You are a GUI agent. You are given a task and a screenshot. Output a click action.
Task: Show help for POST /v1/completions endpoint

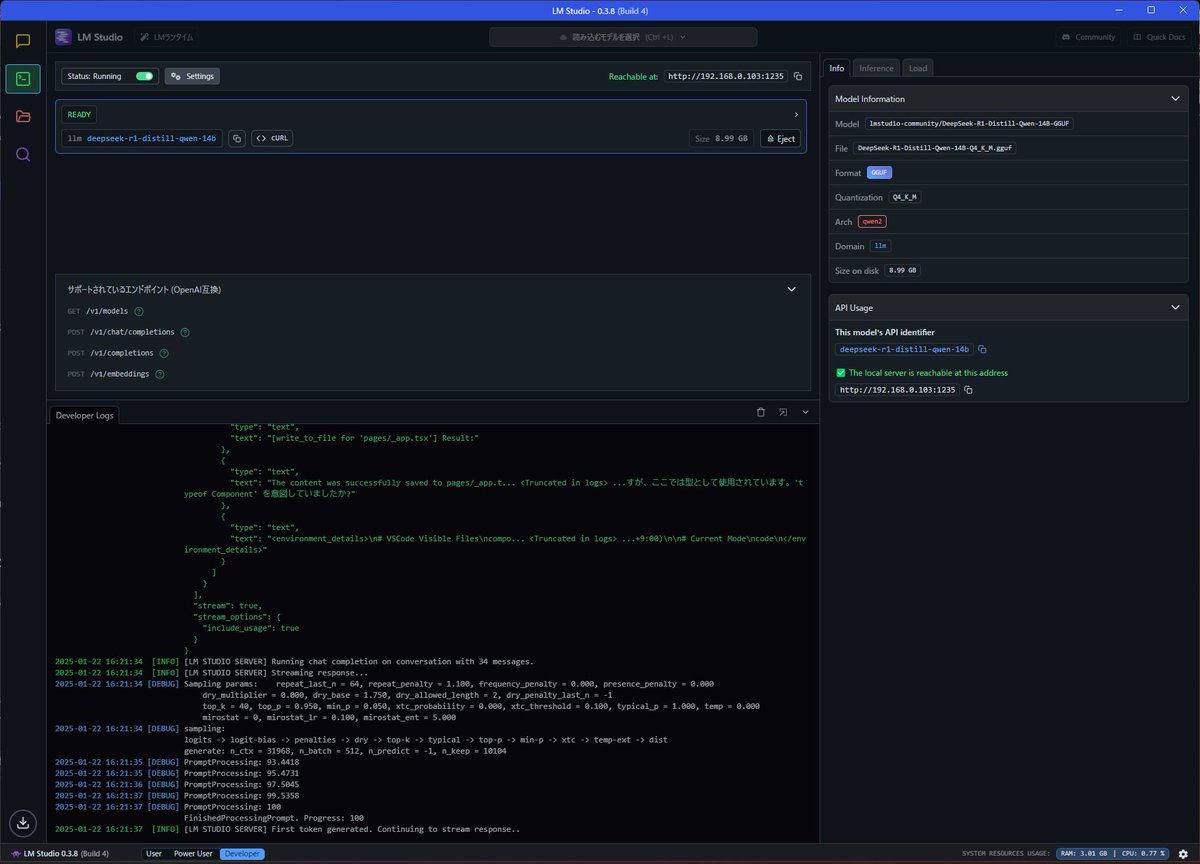point(164,353)
